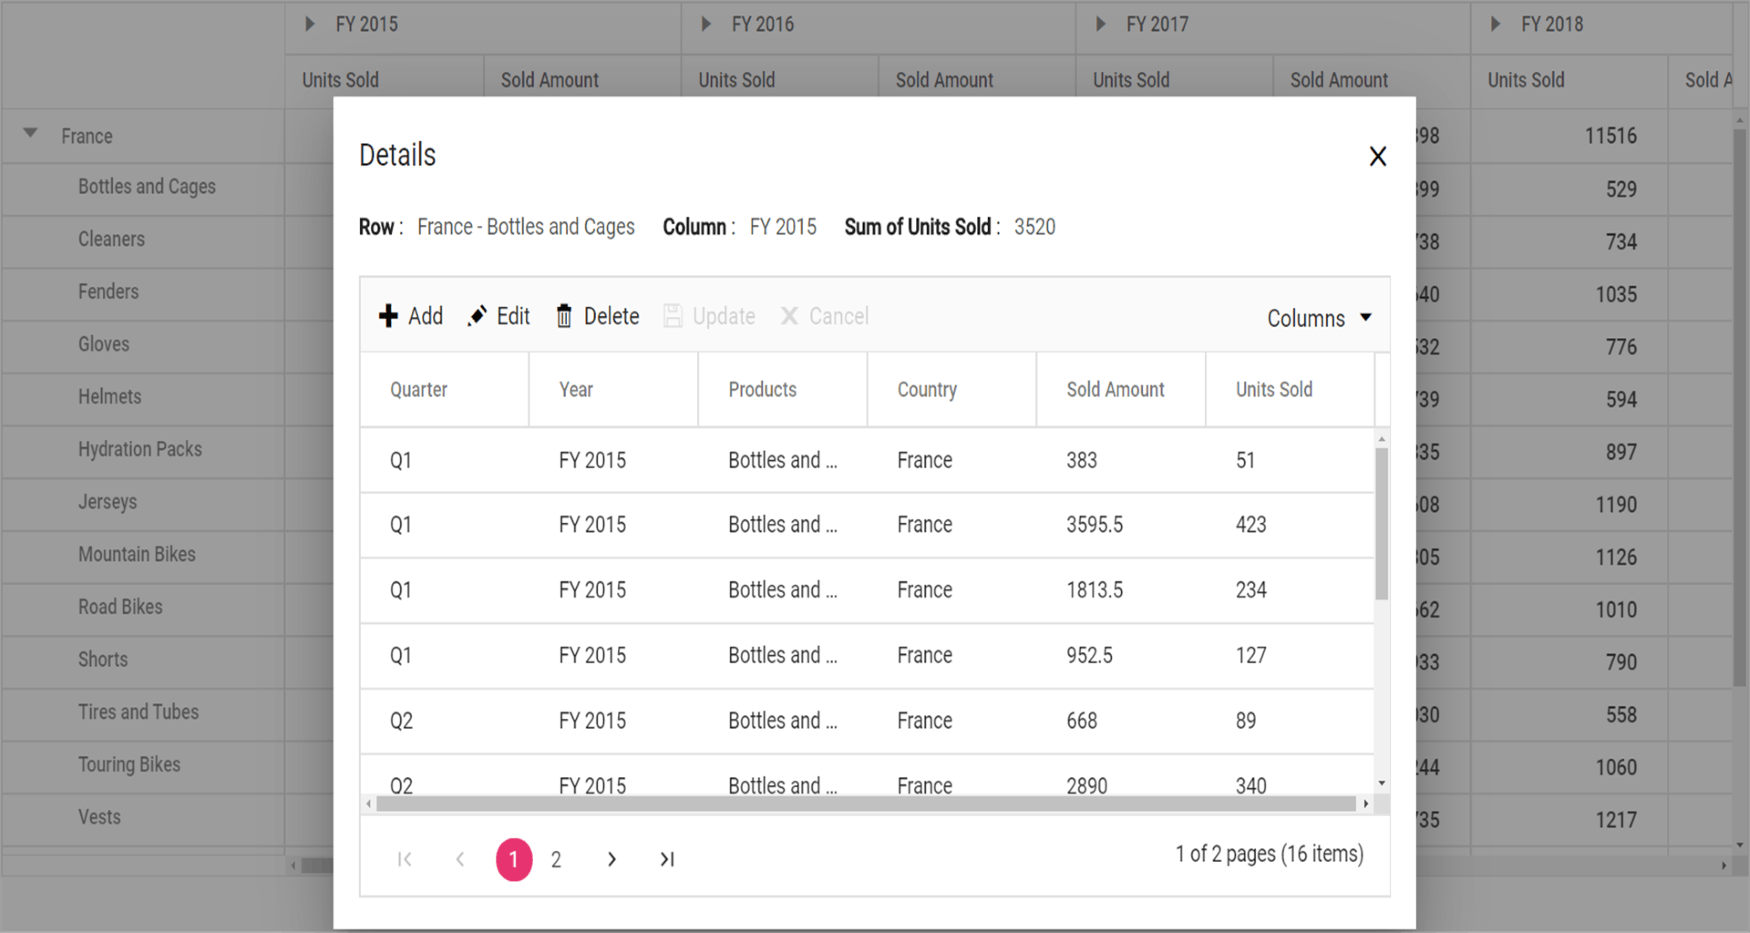
Task: Click Sold Amount header in Details grid
Action: (x=1120, y=390)
